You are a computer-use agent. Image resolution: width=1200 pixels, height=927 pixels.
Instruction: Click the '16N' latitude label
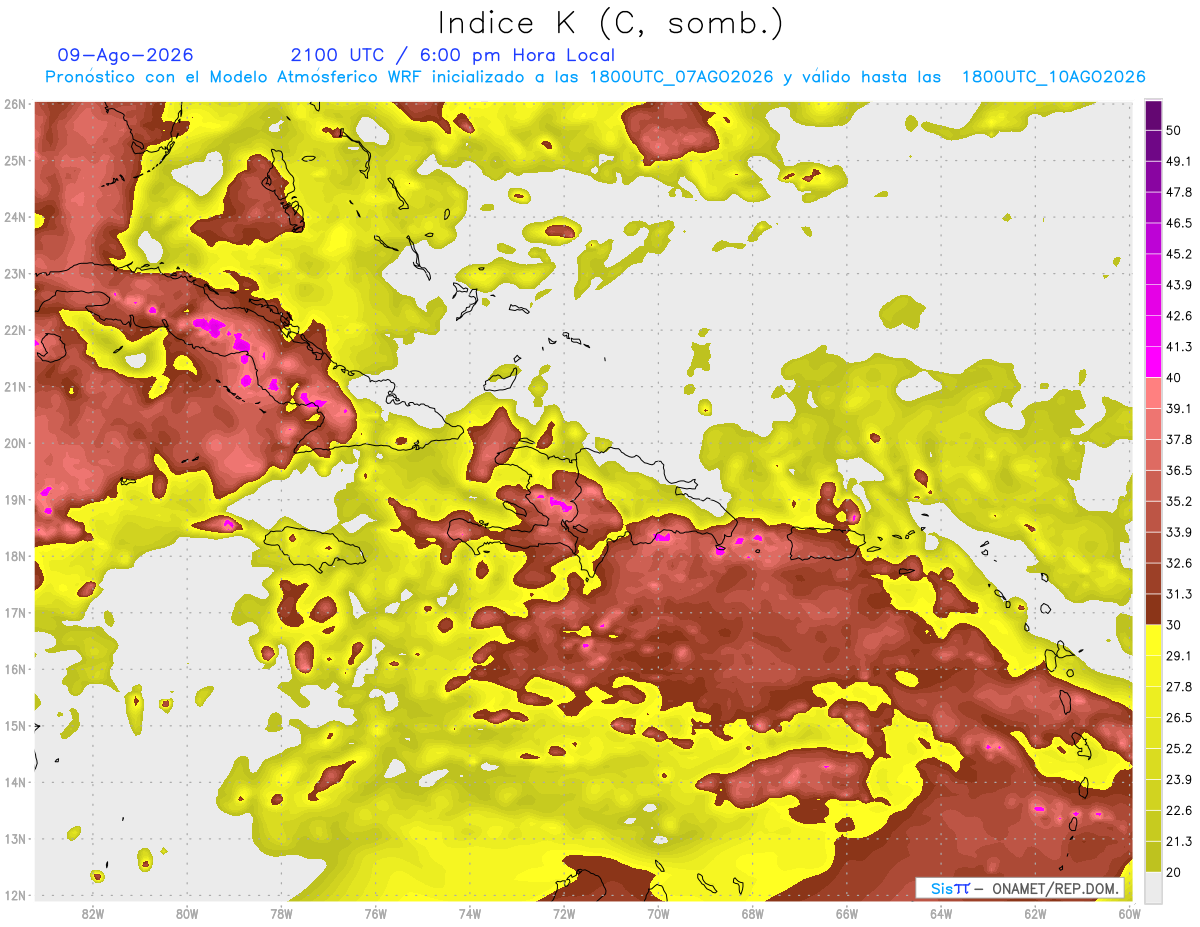pos(15,669)
